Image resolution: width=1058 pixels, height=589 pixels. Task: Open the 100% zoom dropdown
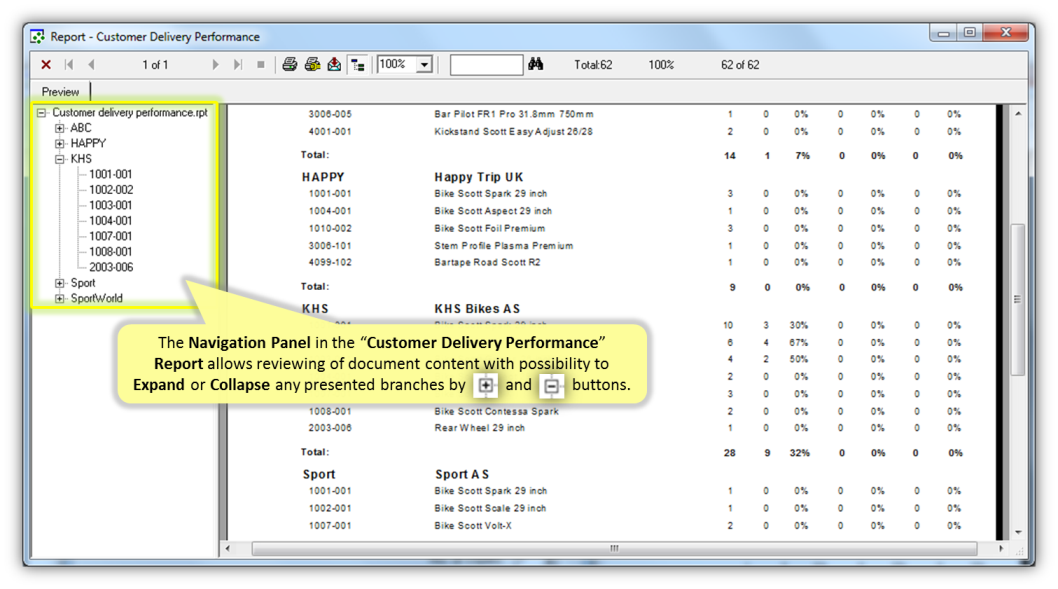[424, 65]
